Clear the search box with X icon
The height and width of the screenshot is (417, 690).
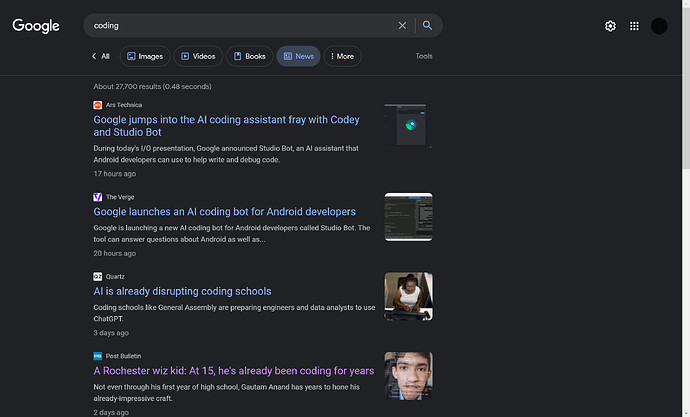402,26
